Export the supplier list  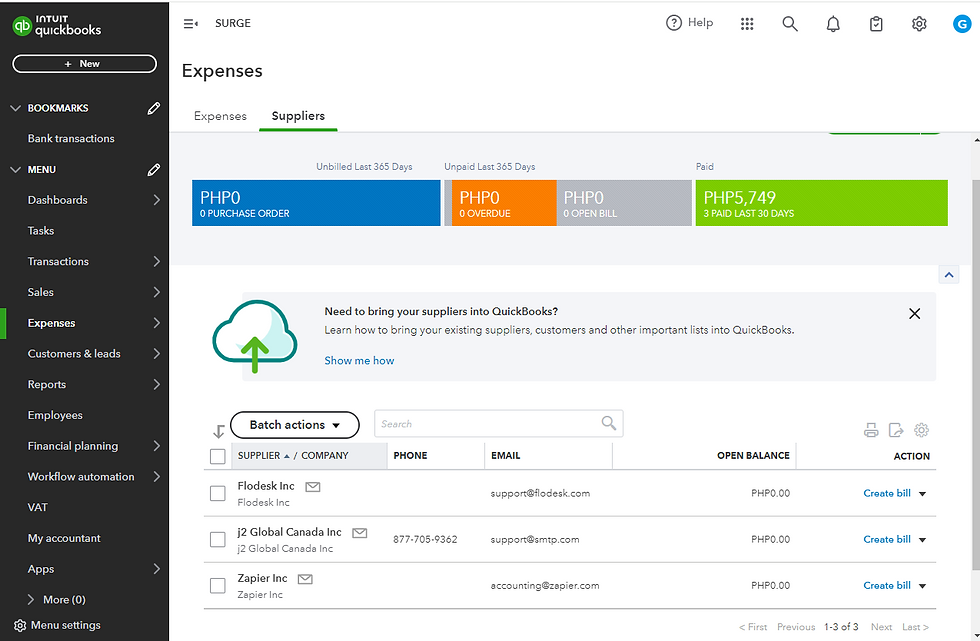(x=896, y=430)
